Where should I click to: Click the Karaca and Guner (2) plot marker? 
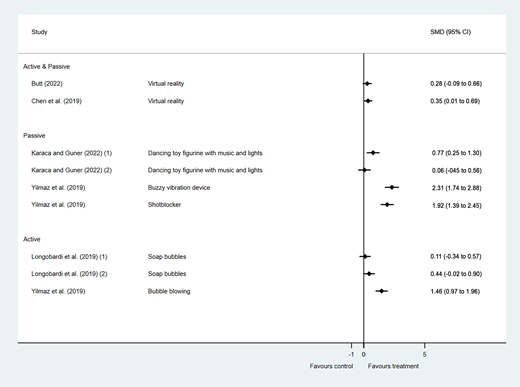coord(364,170)
